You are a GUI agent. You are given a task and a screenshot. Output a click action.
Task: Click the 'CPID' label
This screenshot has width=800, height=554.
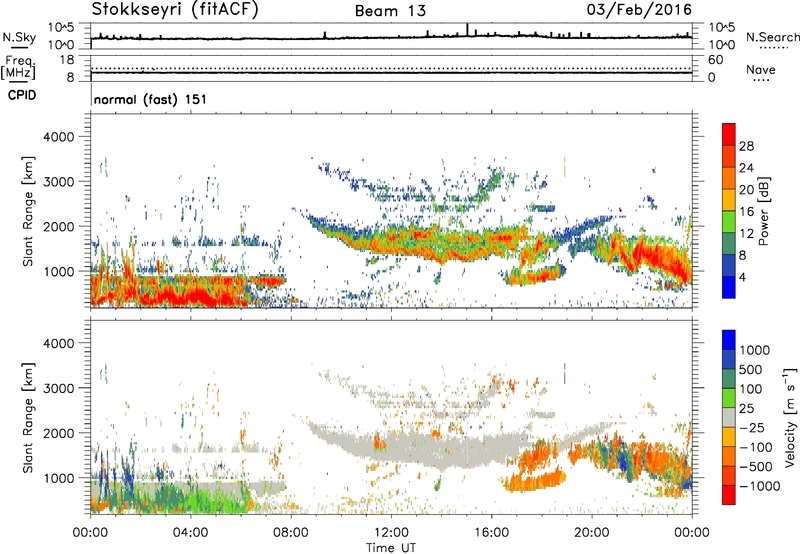(x=22, y=95)
